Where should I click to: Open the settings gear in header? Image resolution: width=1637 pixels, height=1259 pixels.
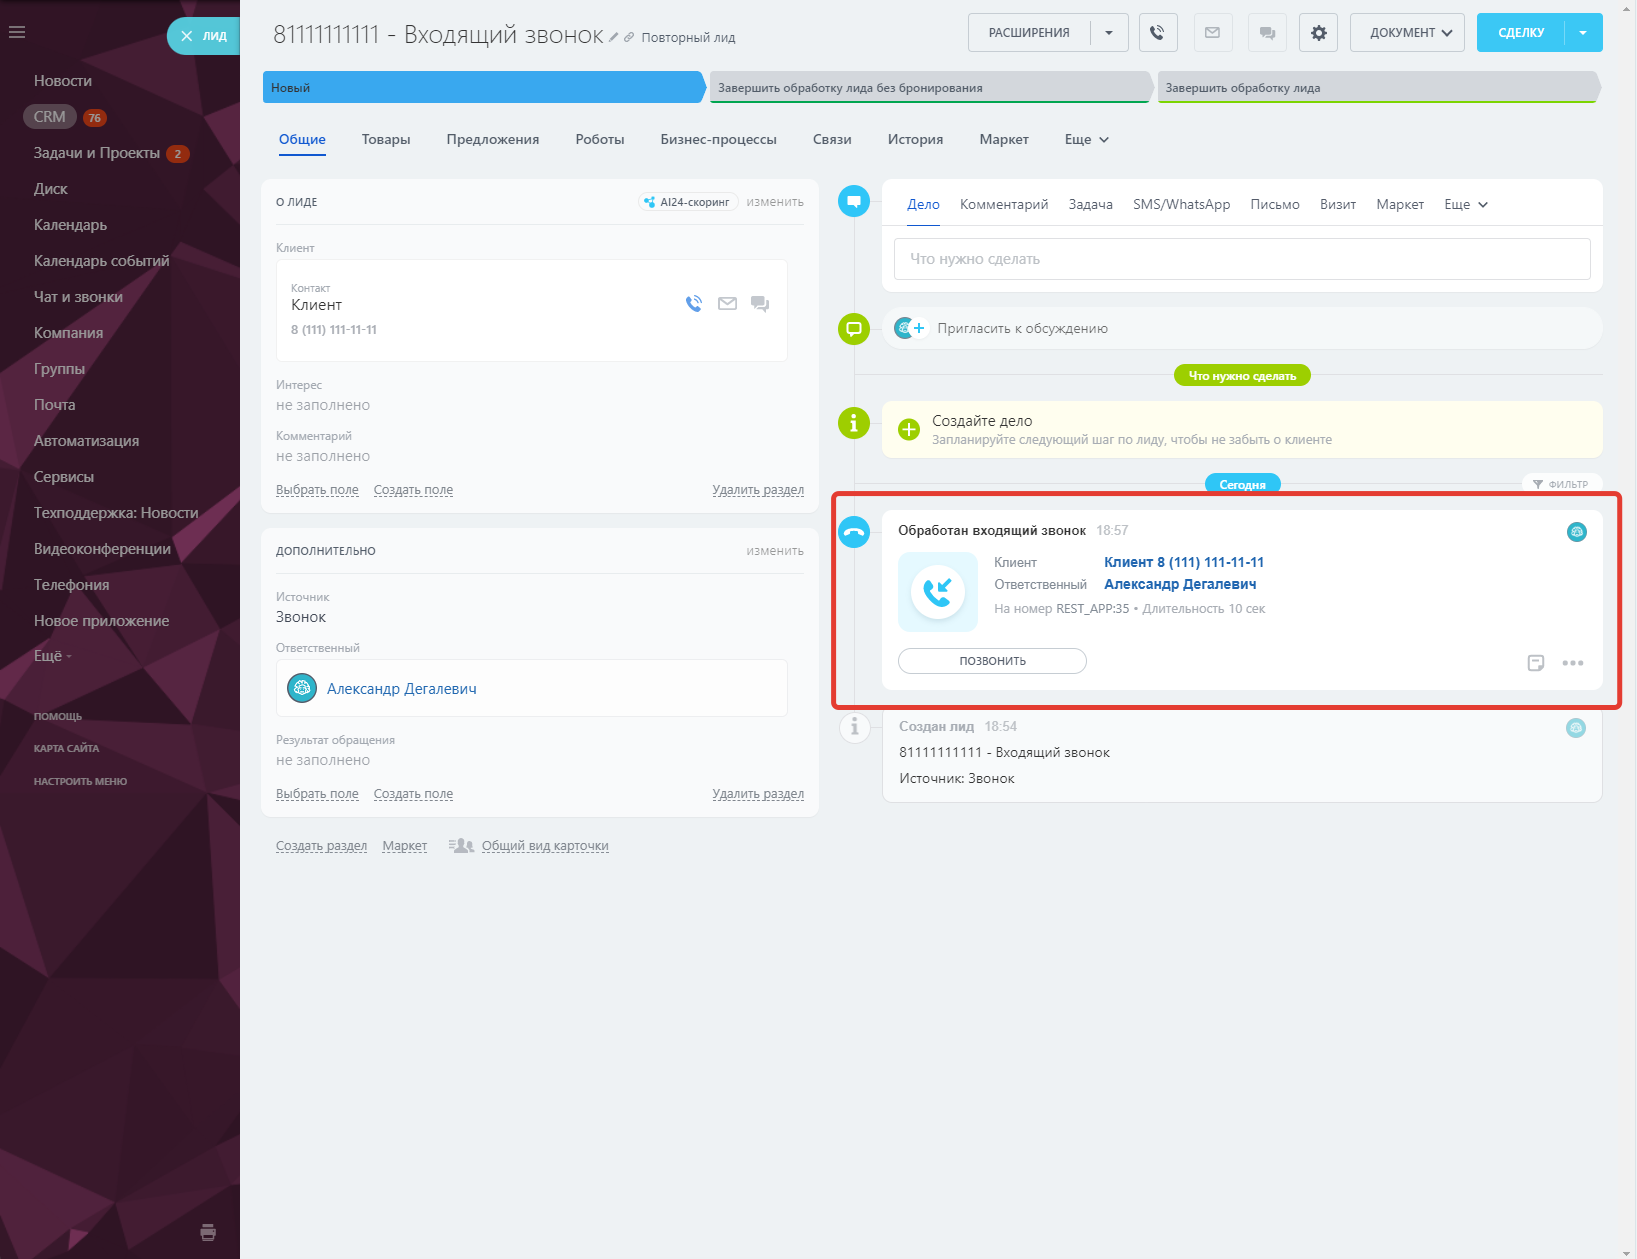coord(1318,33)
